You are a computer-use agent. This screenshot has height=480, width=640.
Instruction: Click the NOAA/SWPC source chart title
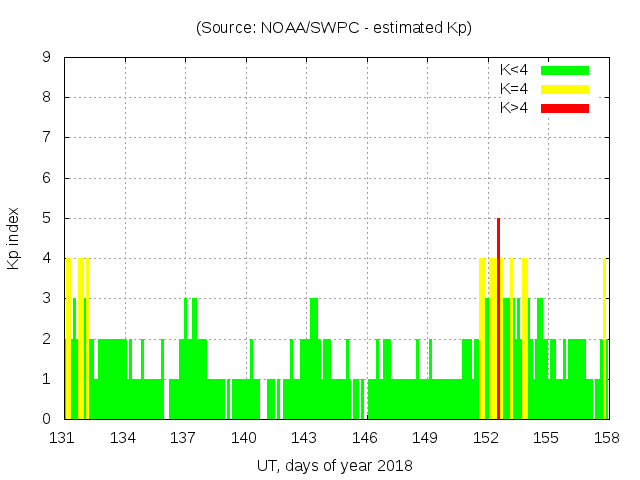334,28
